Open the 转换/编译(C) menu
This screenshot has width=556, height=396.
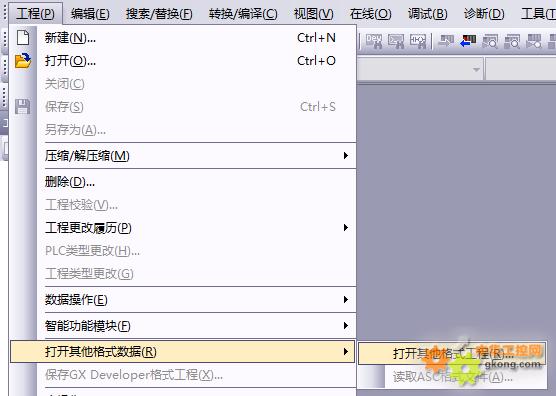(x=243, y=13)
